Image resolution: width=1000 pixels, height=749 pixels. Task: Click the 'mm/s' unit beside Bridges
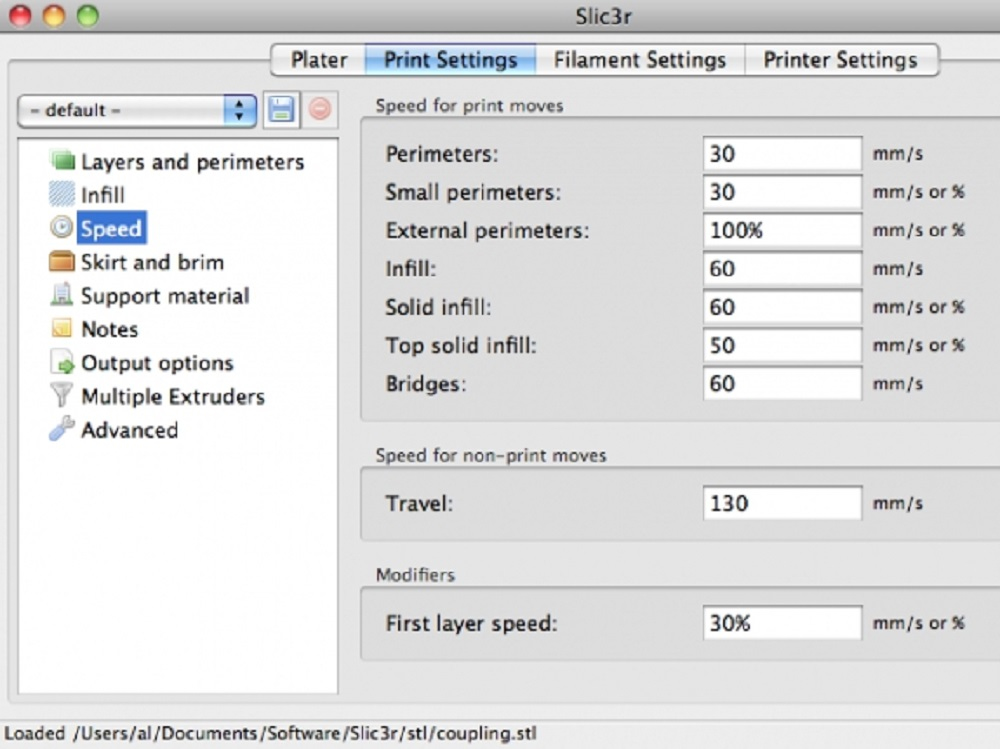(x=897, y=383)
